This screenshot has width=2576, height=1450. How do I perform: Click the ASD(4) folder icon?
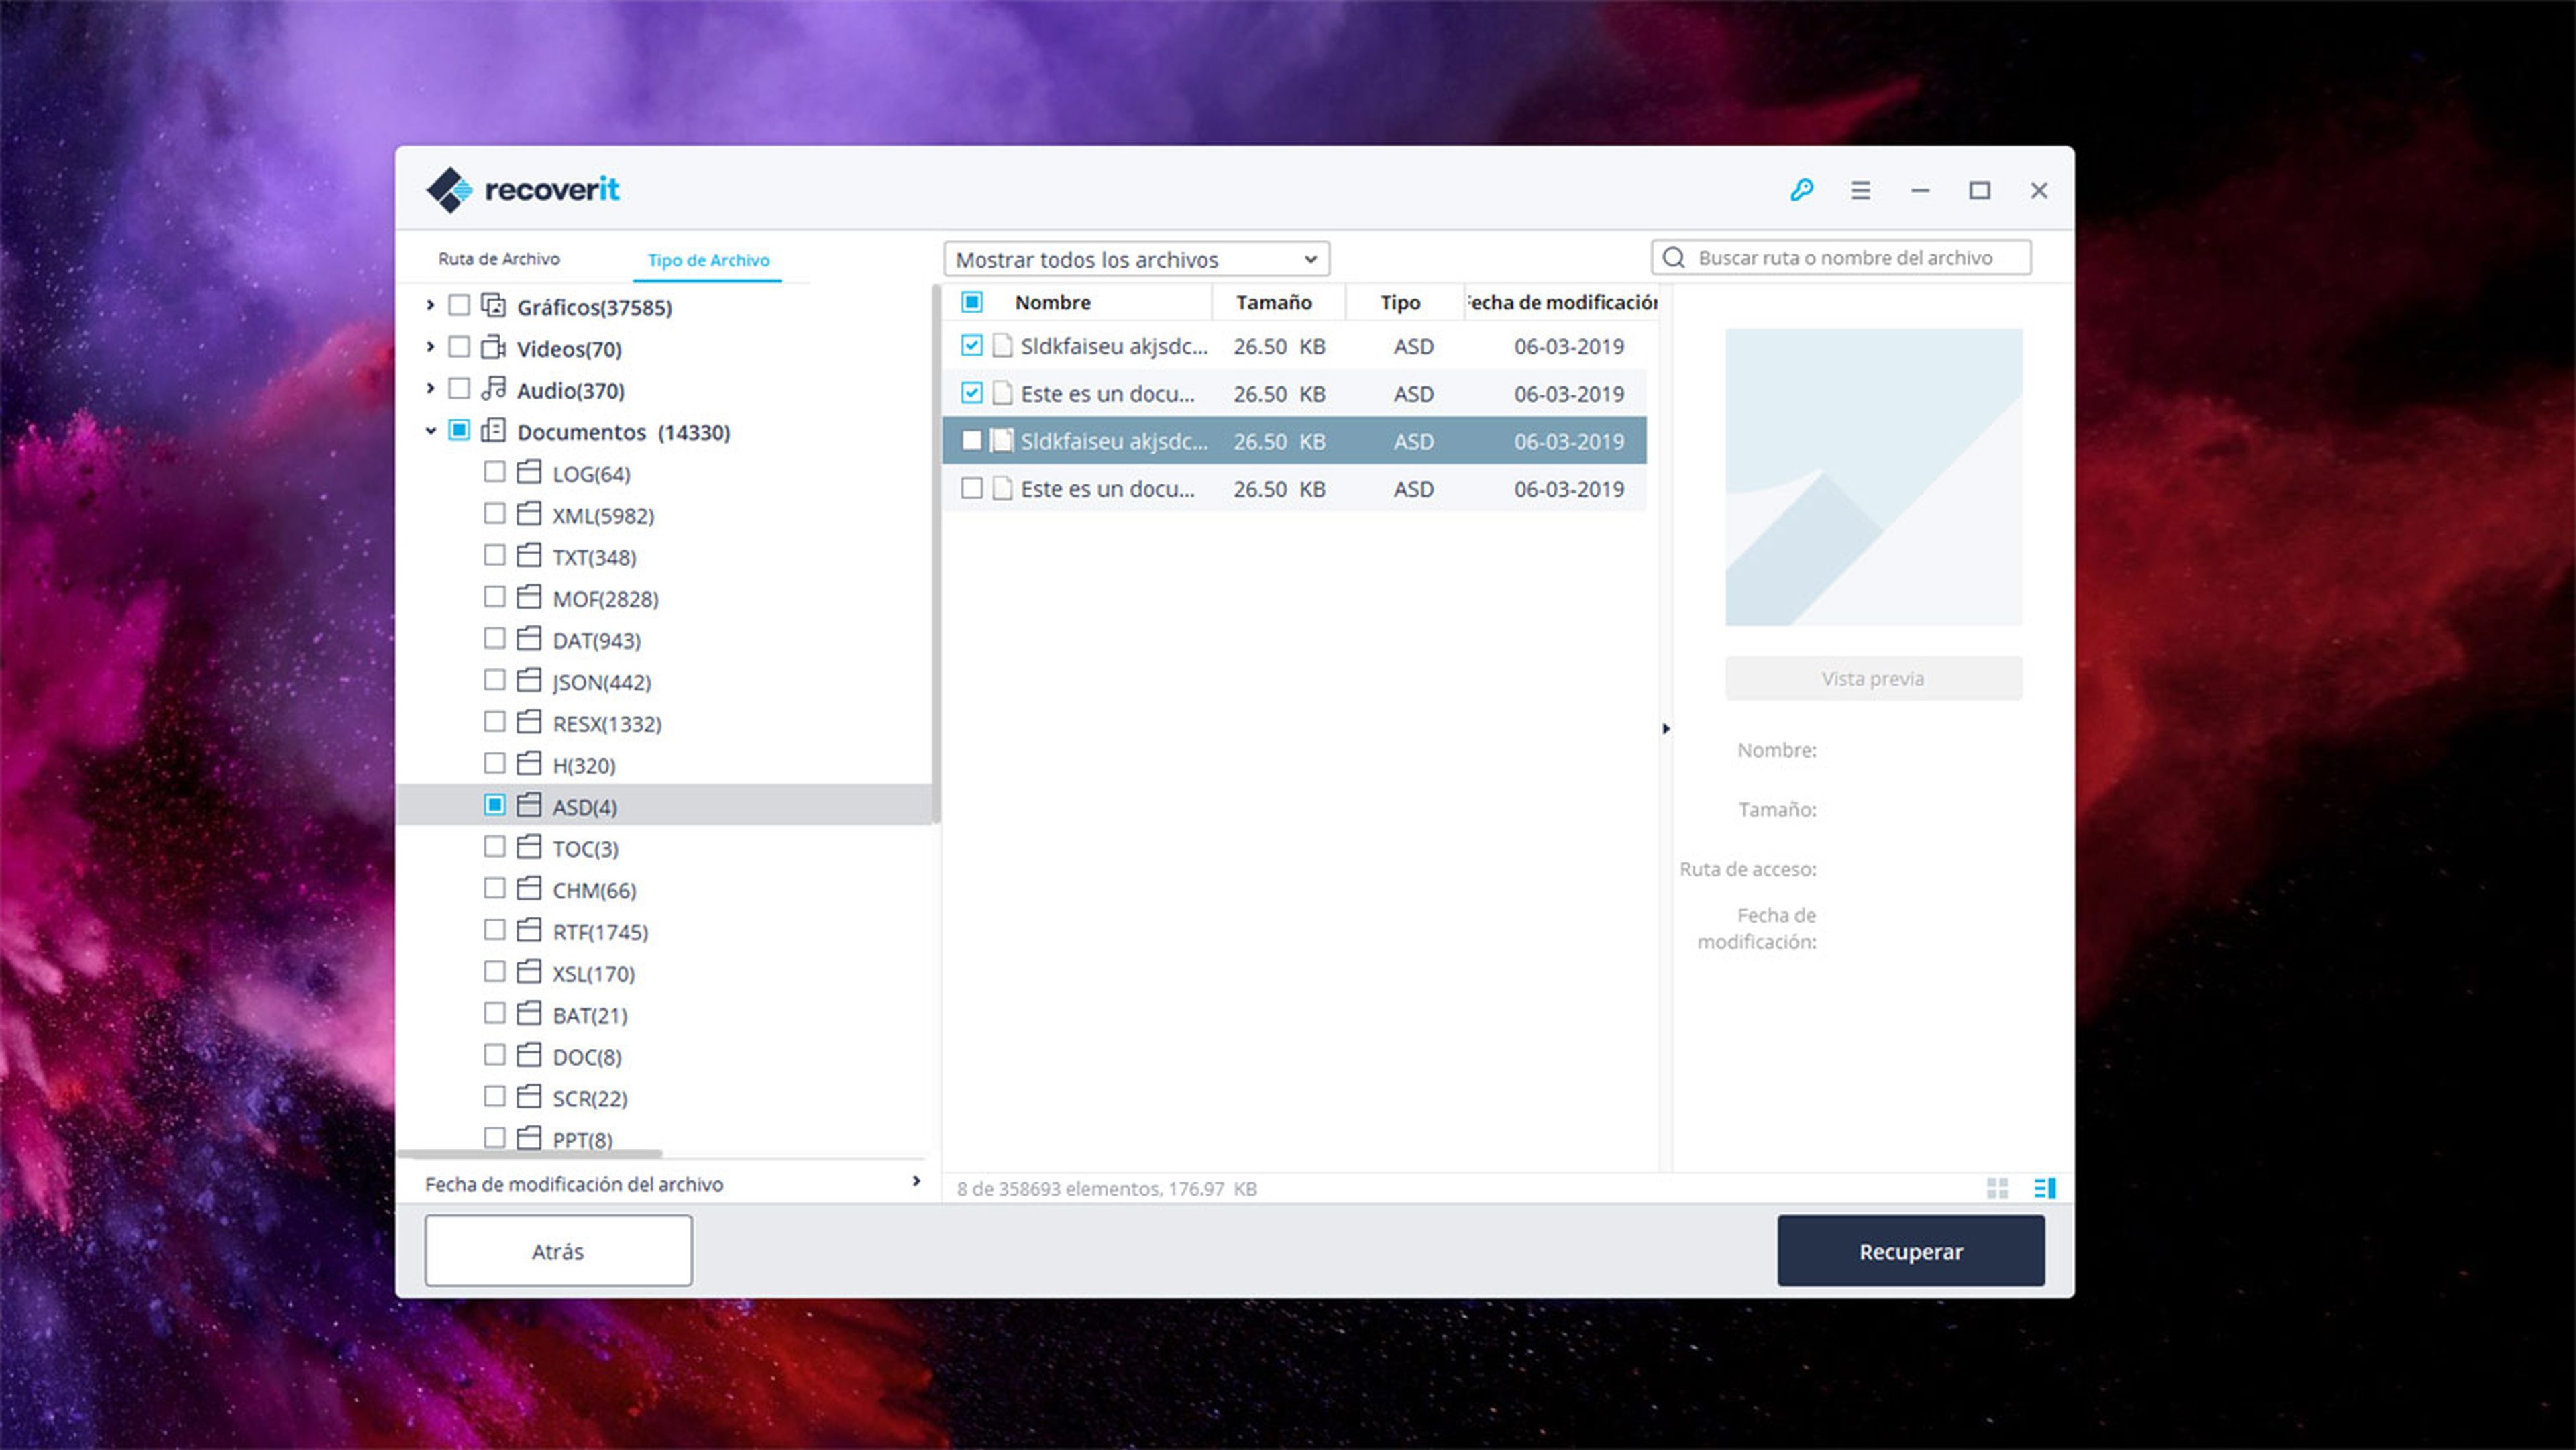529,805
